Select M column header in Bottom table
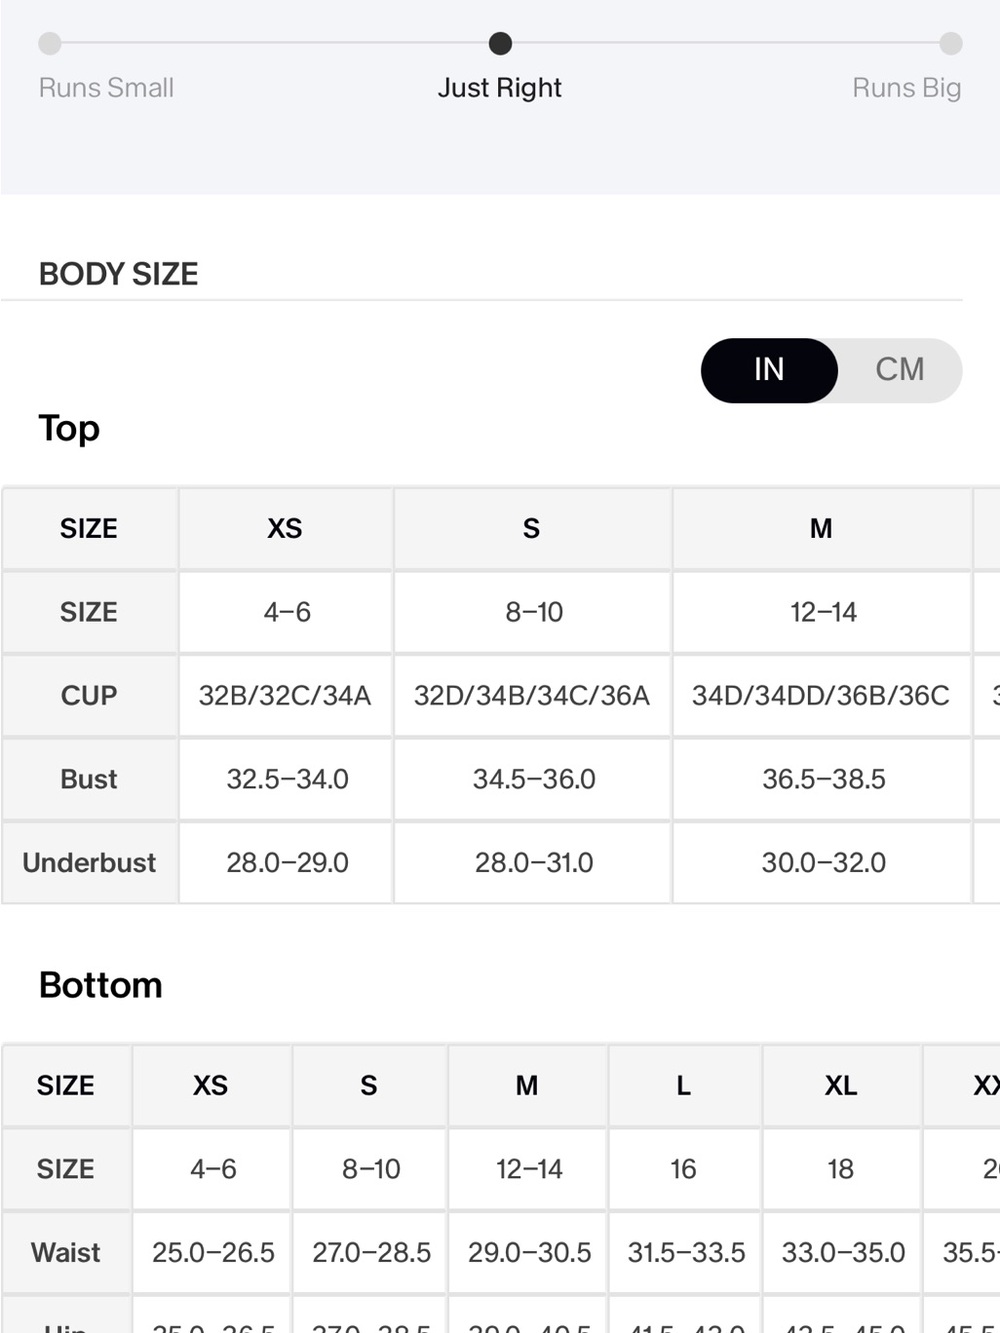The width and height of the screenshot is (1000, 1333). pos(527,1085)
